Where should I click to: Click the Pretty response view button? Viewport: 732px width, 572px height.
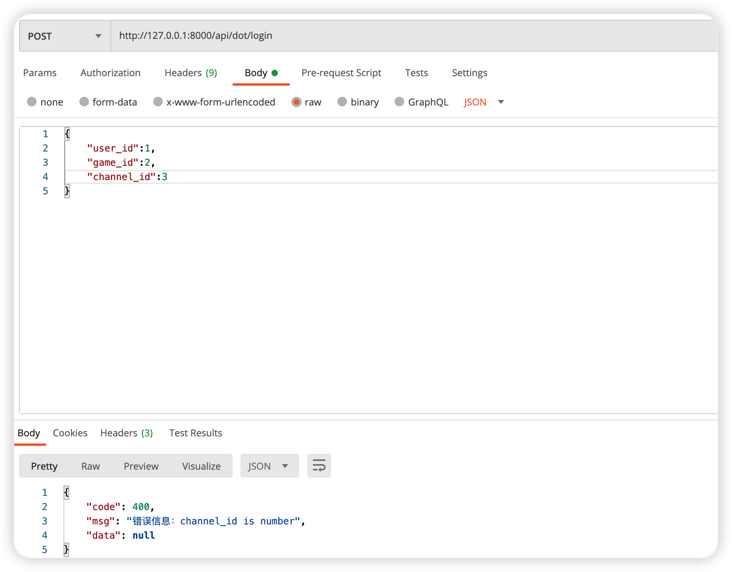(x=44, y=466)
